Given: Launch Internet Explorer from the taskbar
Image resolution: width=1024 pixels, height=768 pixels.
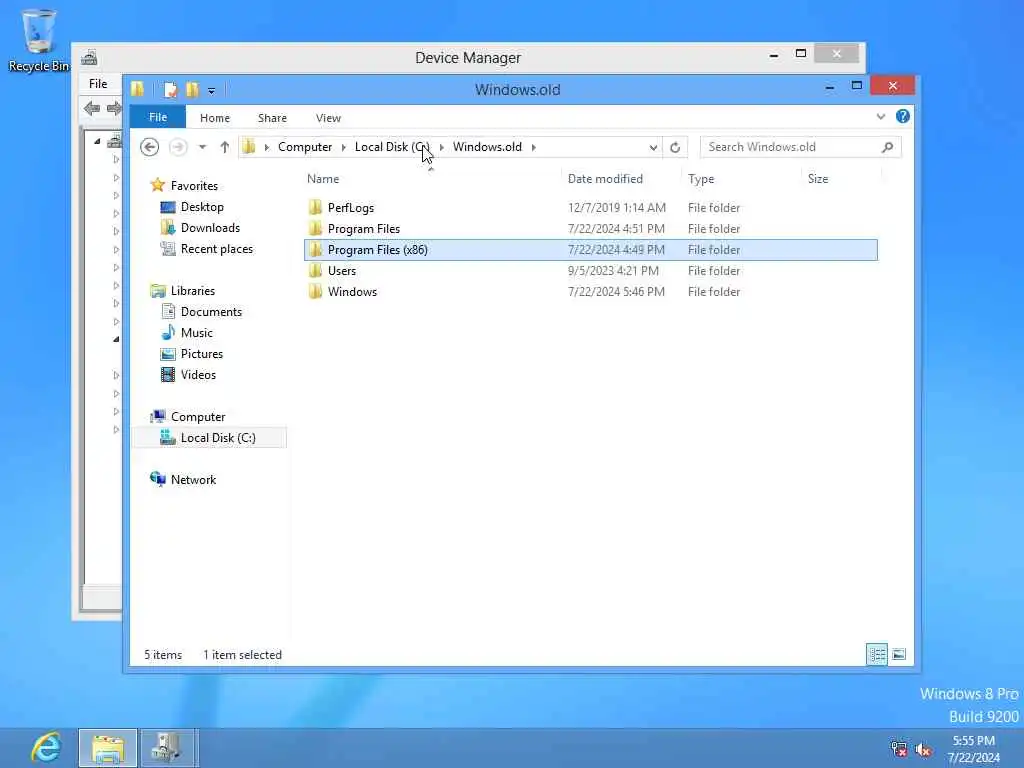Looking at the screenshot, I should [46, 748].
